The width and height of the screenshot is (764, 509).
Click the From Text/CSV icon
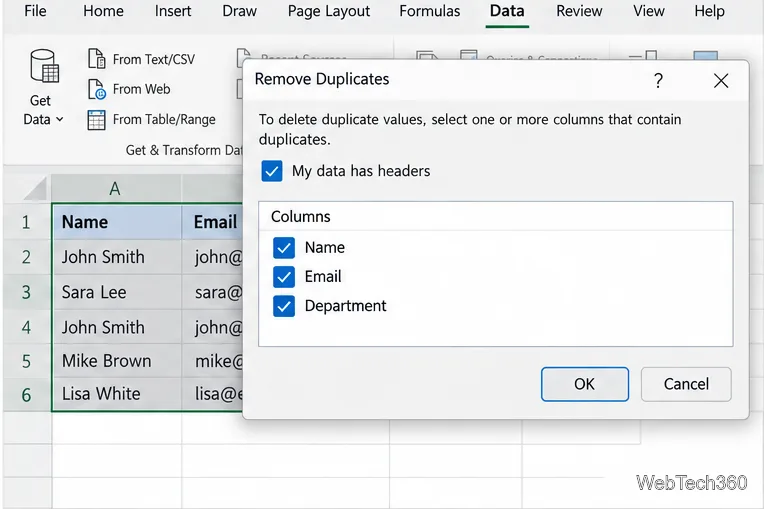96,58
